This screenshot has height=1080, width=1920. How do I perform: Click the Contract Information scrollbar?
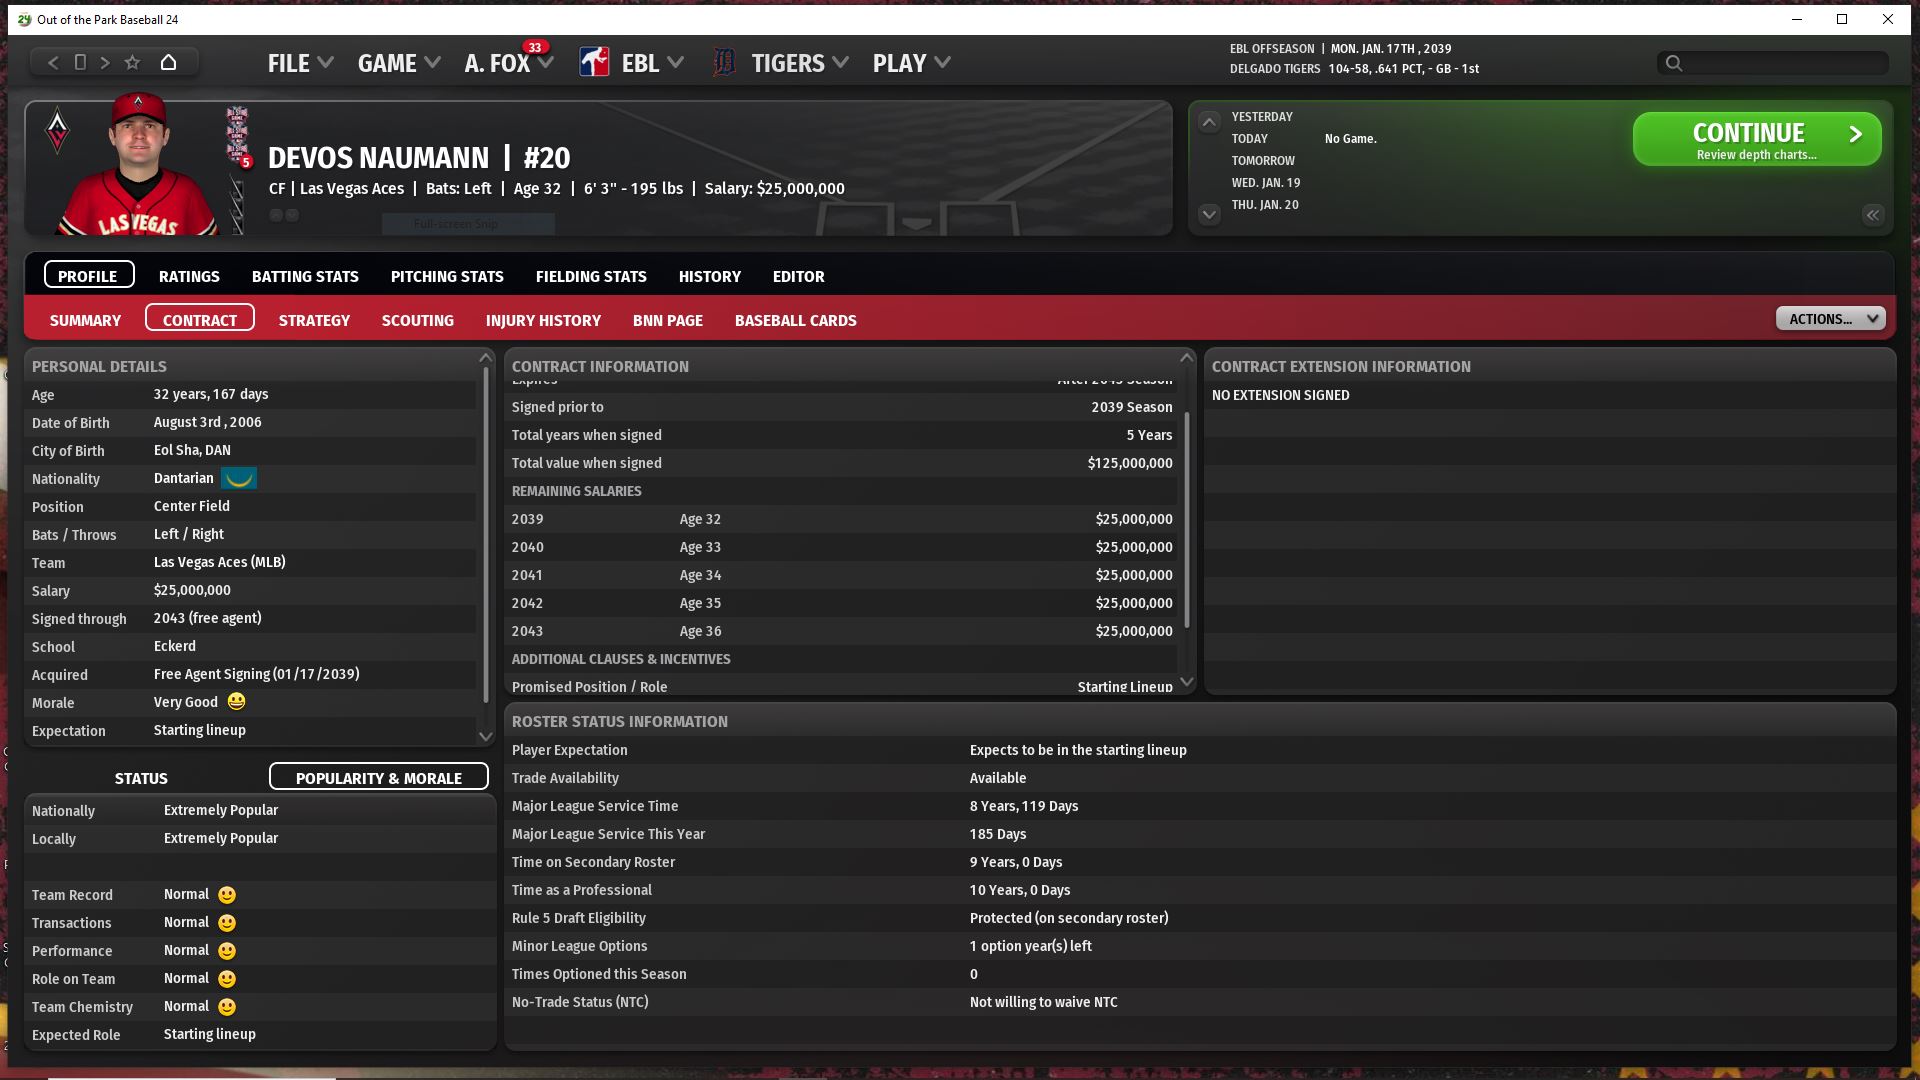click(1187, 520)
